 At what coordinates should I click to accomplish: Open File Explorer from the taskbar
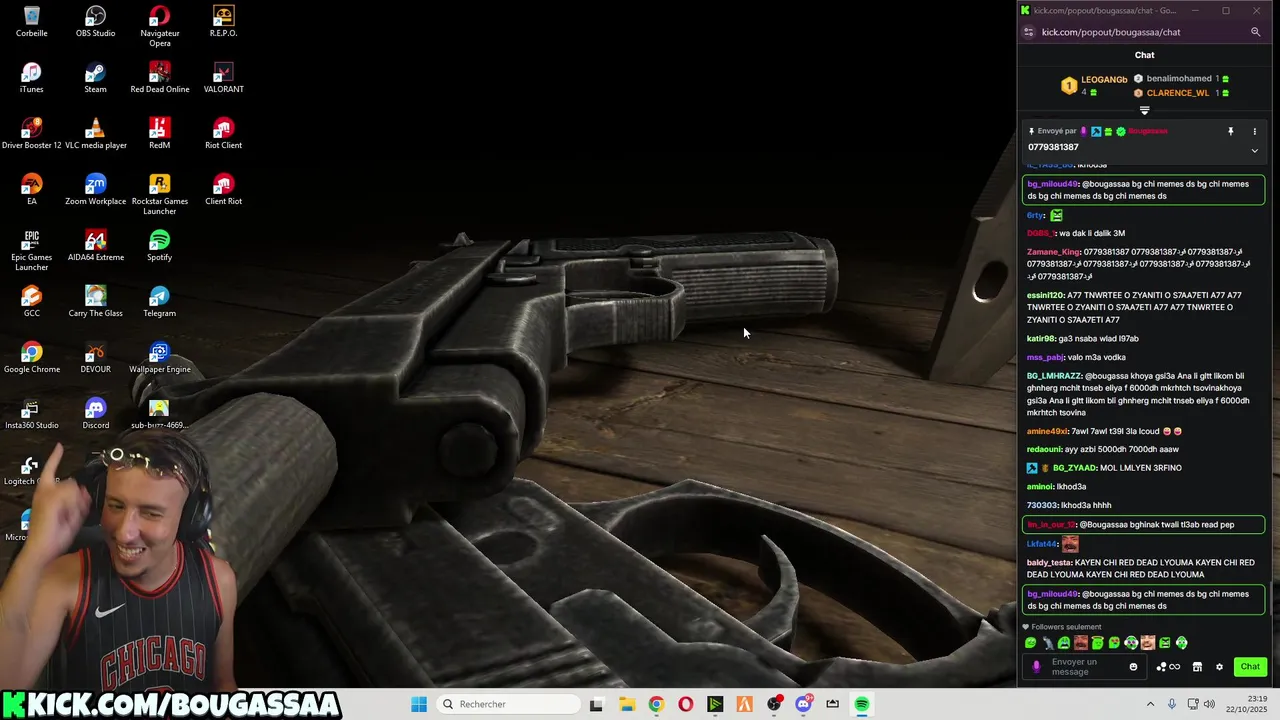[627, 704]
